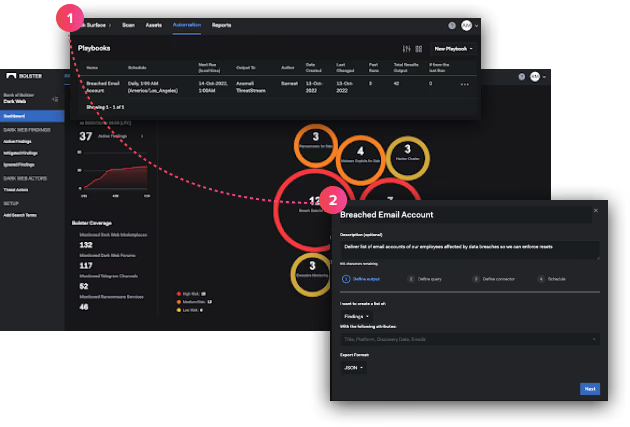
Task: Go to Schedule step
Action: (551, 279)
